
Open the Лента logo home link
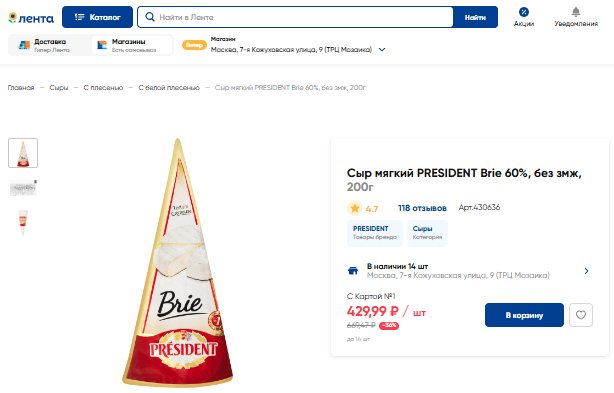[31, 18]
